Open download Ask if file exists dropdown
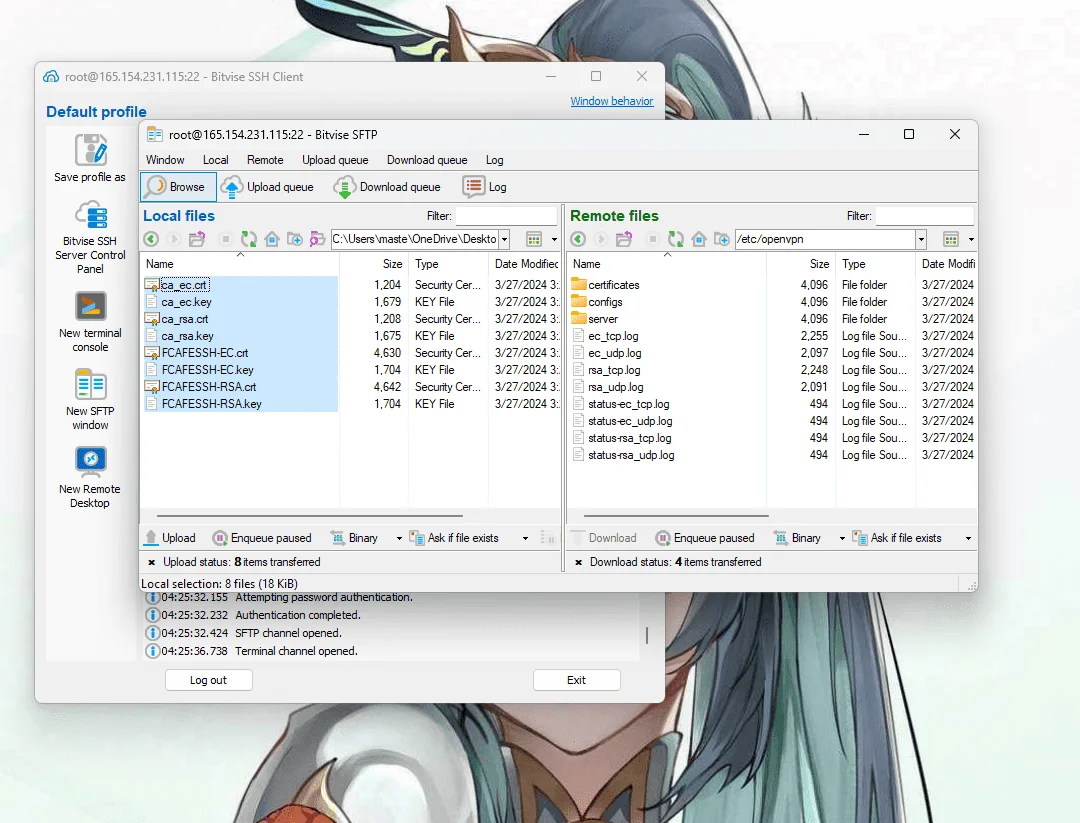This screenshot has height=823, width=1080. (968, 538)
